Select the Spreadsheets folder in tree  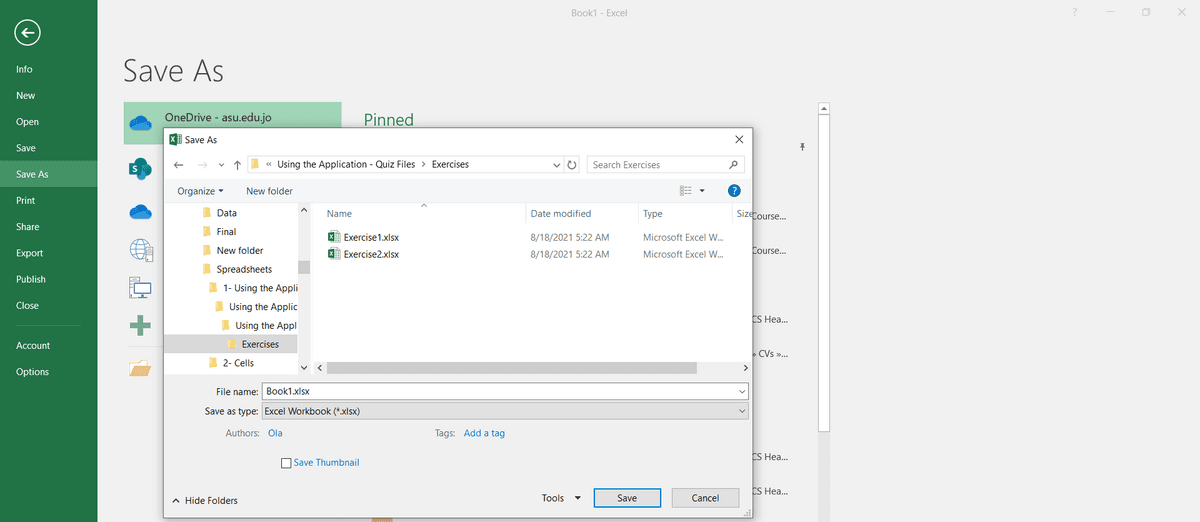click(x=243, y=269)
